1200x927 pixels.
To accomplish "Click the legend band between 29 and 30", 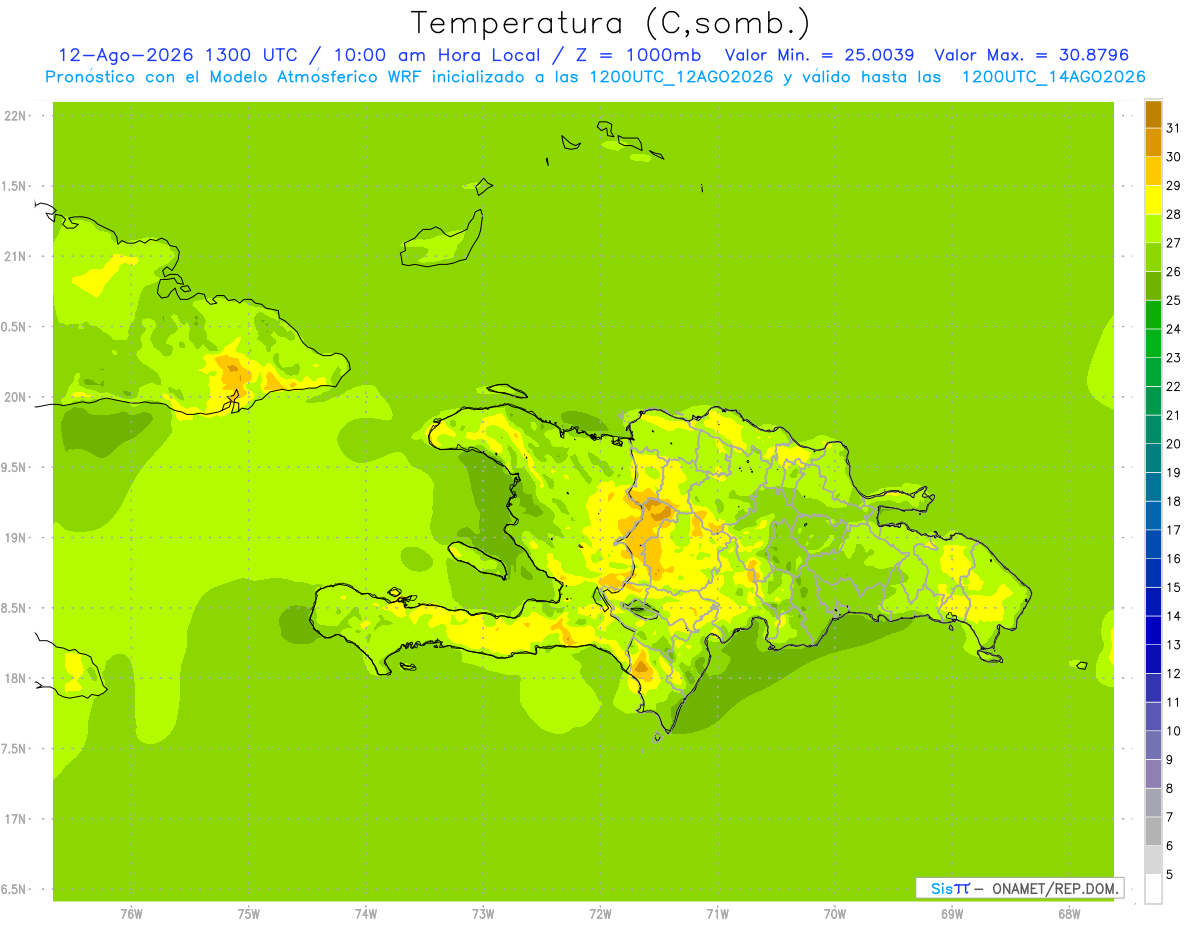I will point(1153,172).
